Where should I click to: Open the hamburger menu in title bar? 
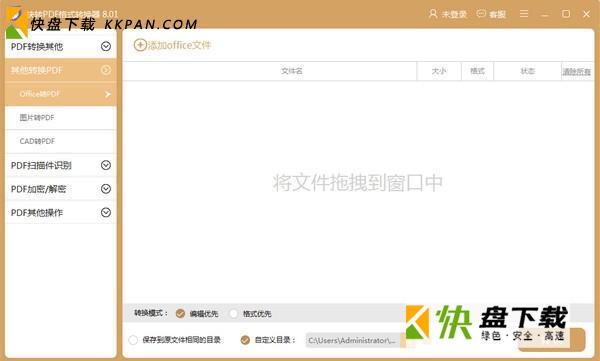click(524, 14)
